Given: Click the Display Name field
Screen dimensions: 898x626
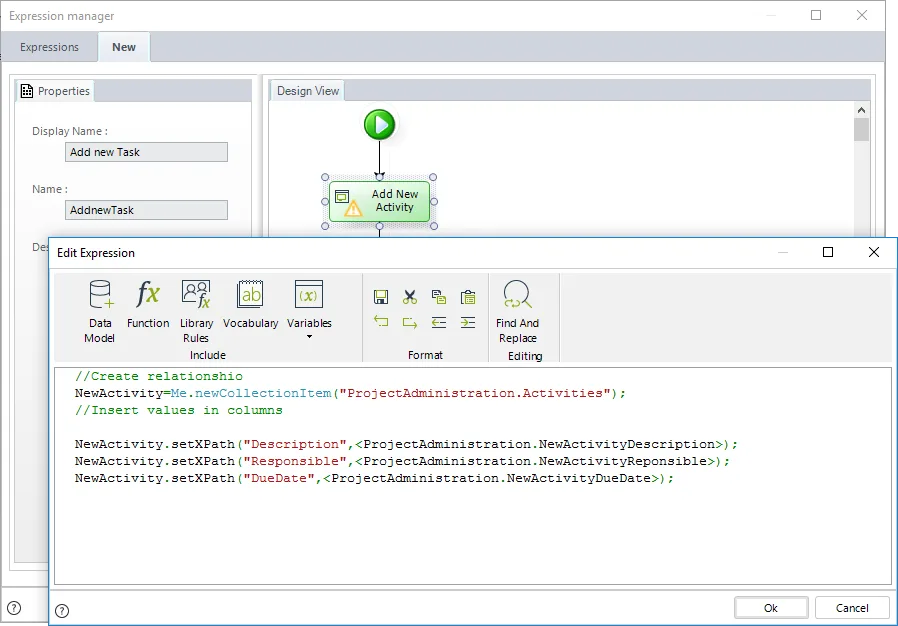Looking at the screenshot, I should (x=146, y=152).
